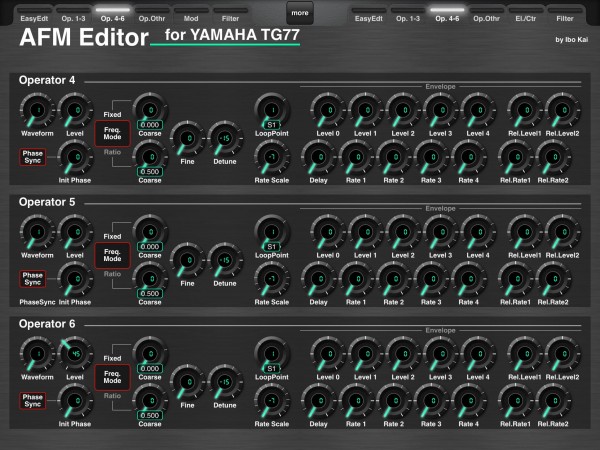Image resolution: width=600 pixels, height=450 pixels.
Task: Click Operator 5 Rate Scale knob
Action: pos(272,279)
